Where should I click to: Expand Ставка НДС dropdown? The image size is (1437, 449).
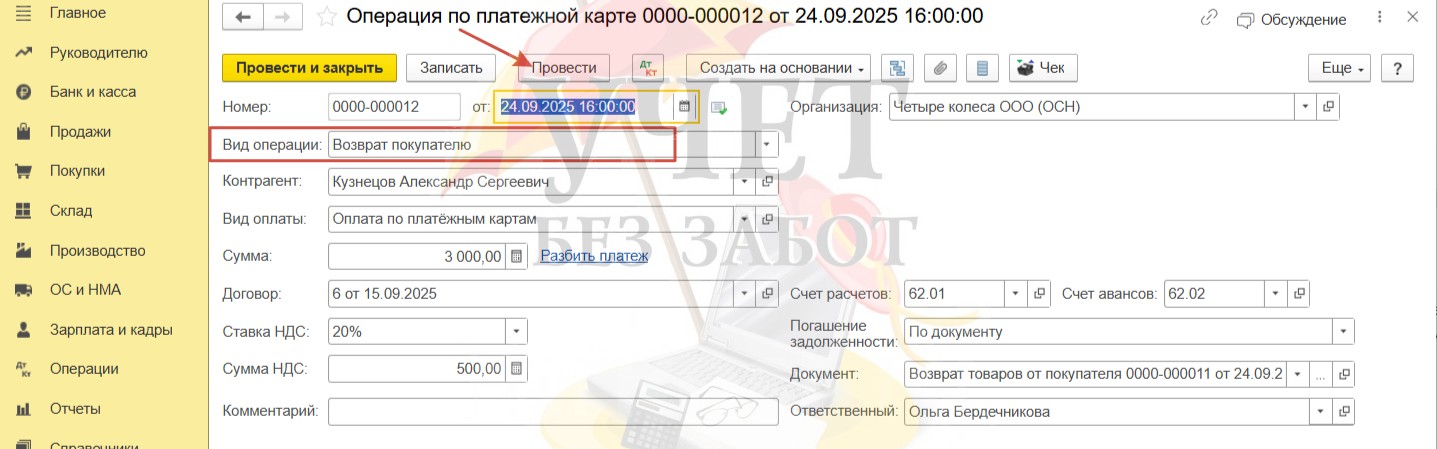(516, 331)
